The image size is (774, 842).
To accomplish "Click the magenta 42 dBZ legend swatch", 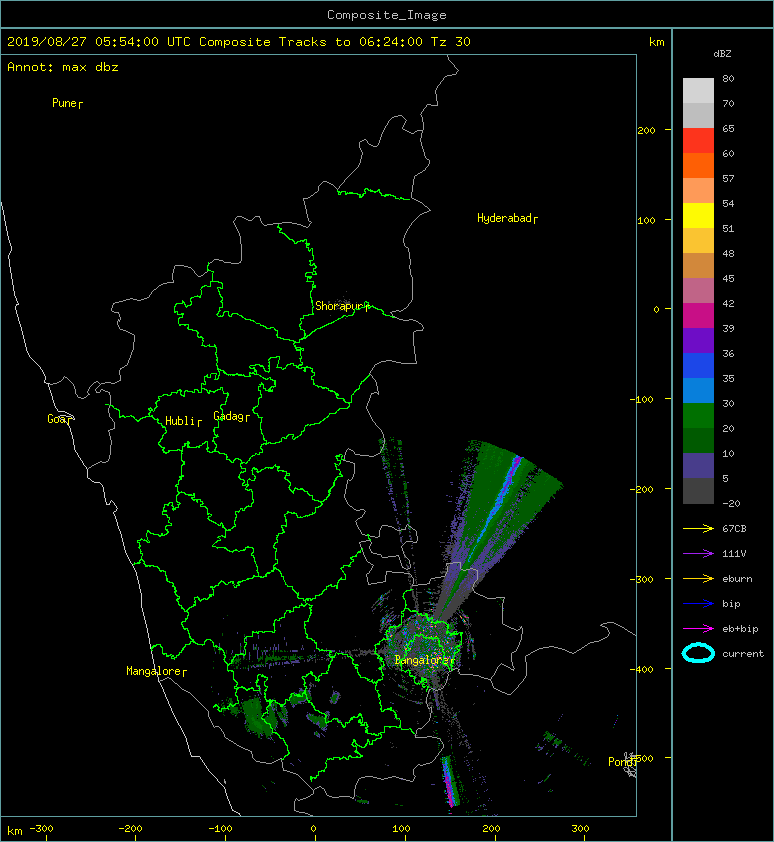I will 698,316.
